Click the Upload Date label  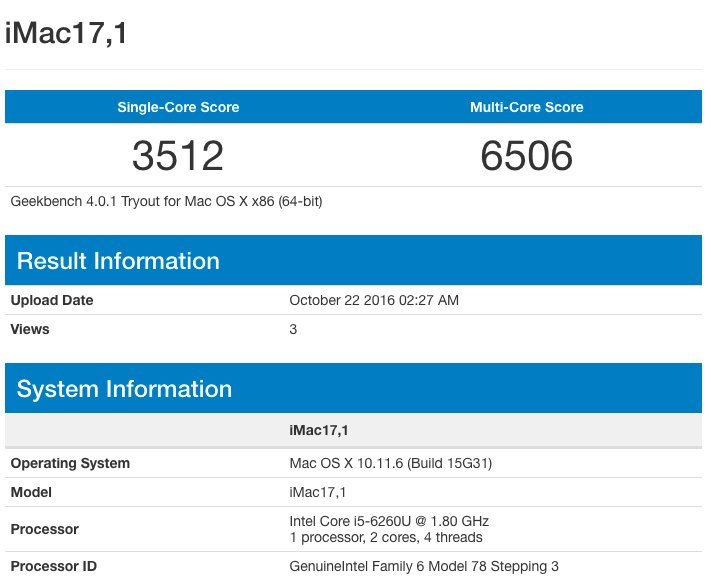click(52, 300)
